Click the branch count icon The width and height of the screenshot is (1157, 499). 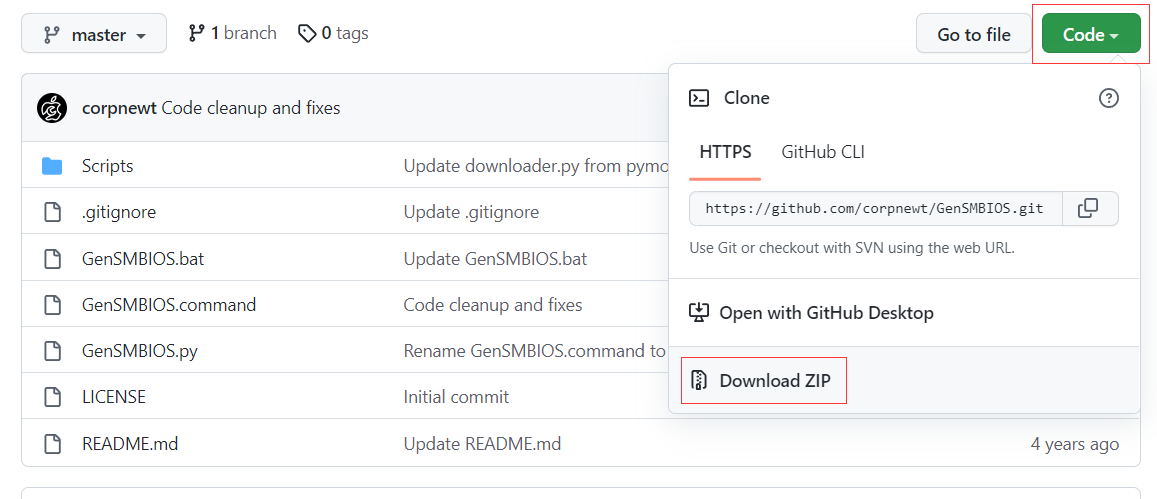[196, 34]
